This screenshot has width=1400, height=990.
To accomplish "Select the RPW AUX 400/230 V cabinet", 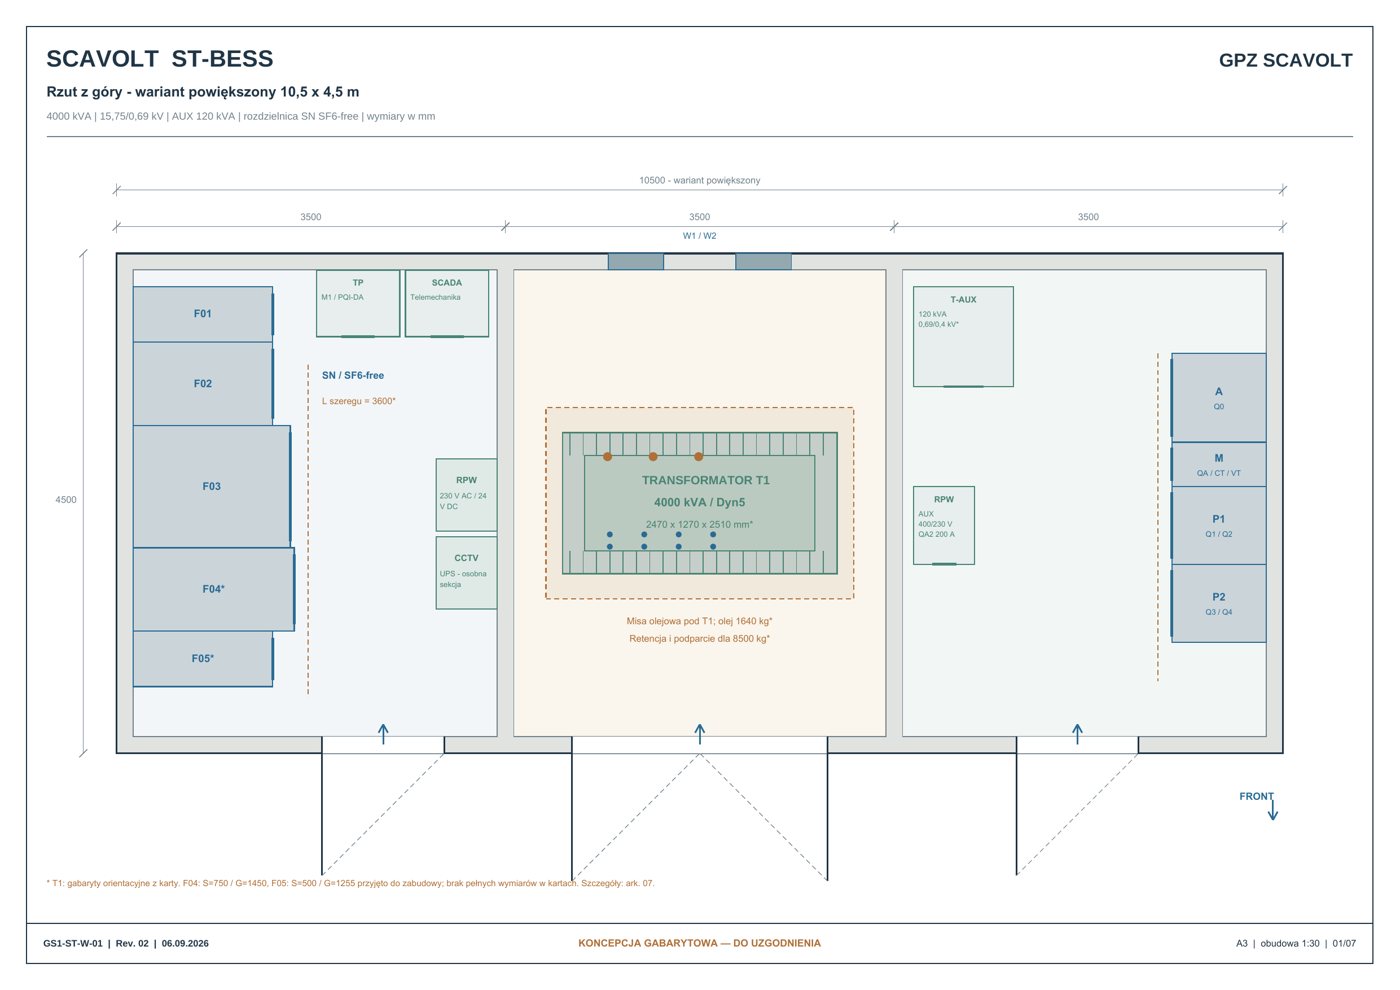I will click(x=944, y=526).
